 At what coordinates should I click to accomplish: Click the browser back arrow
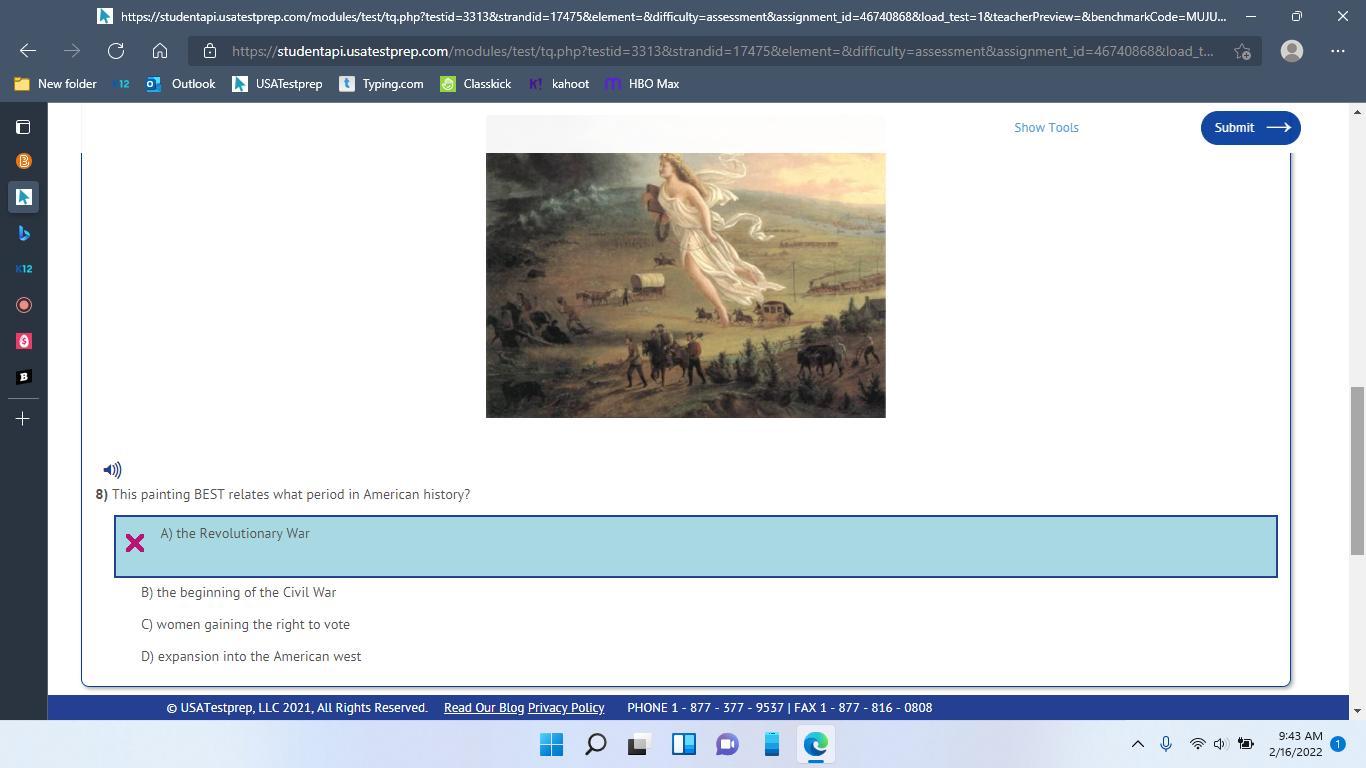tap(28, 51)
